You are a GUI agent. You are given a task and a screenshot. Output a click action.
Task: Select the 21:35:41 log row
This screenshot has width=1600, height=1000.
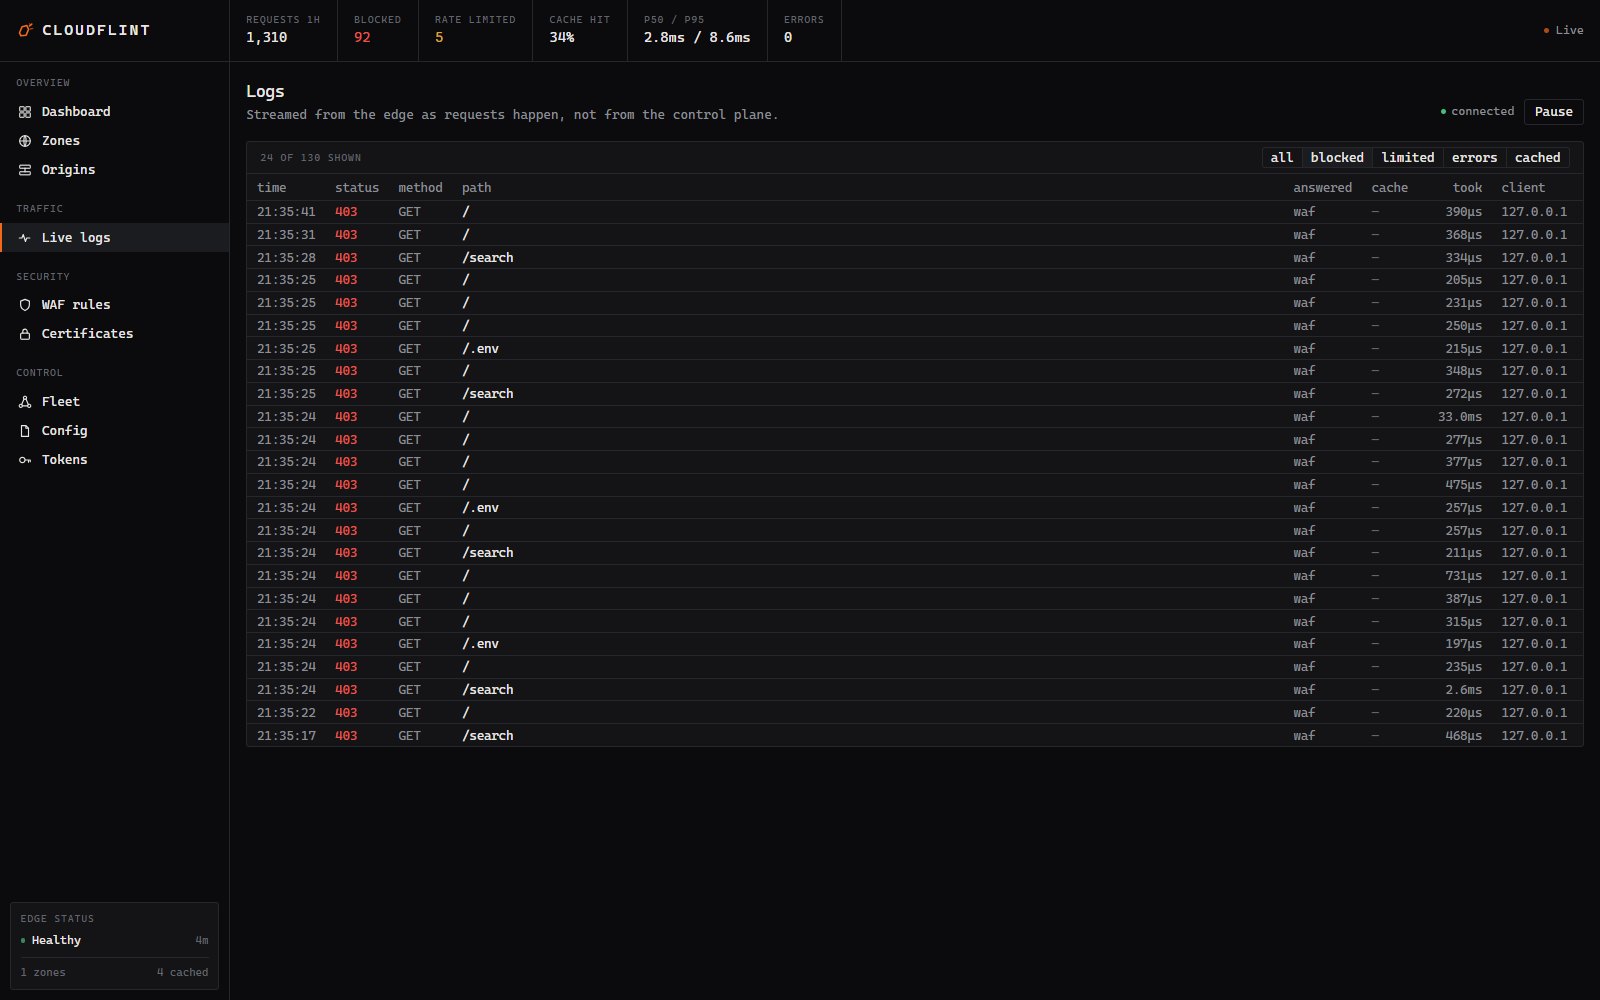pos(914,212)
